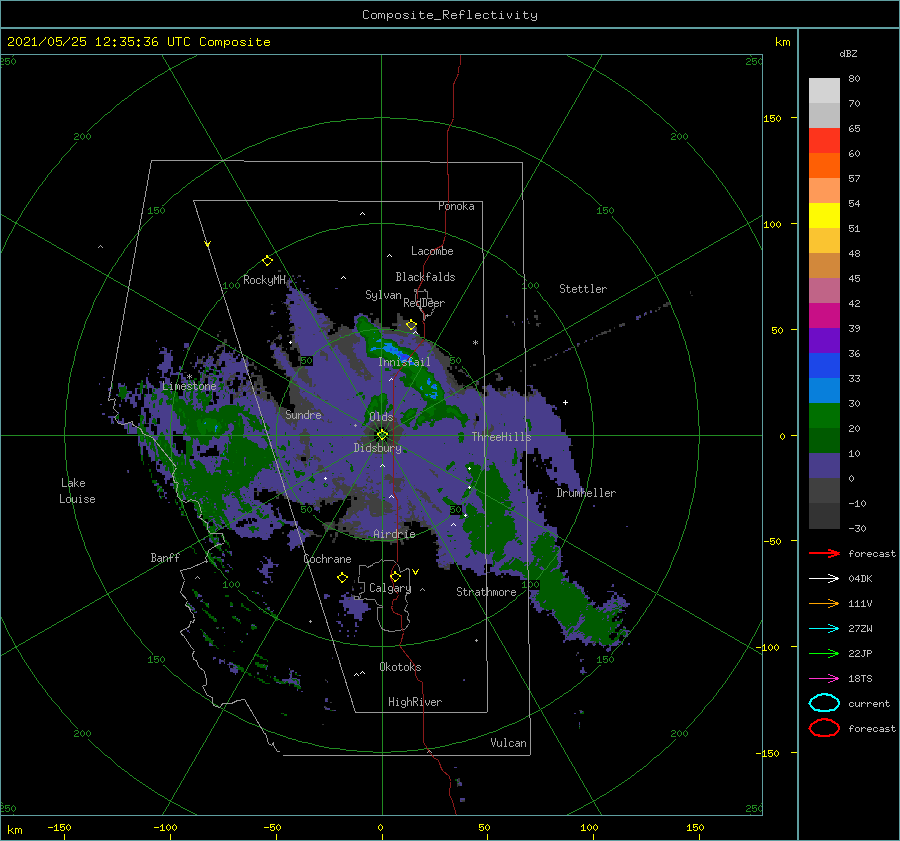This screenshot has height=841, width=900.
Task: Click the Didsbury city label
Action: pyautogui.click(x=377, y=448)
